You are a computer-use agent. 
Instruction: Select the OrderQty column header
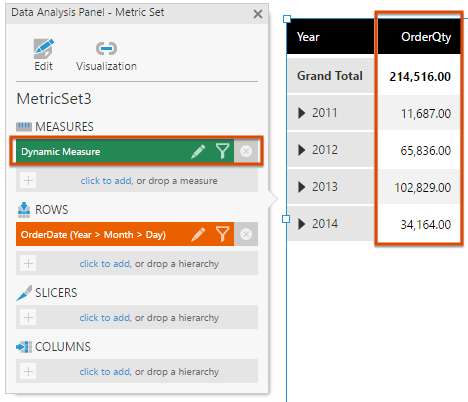pos(419,37)
